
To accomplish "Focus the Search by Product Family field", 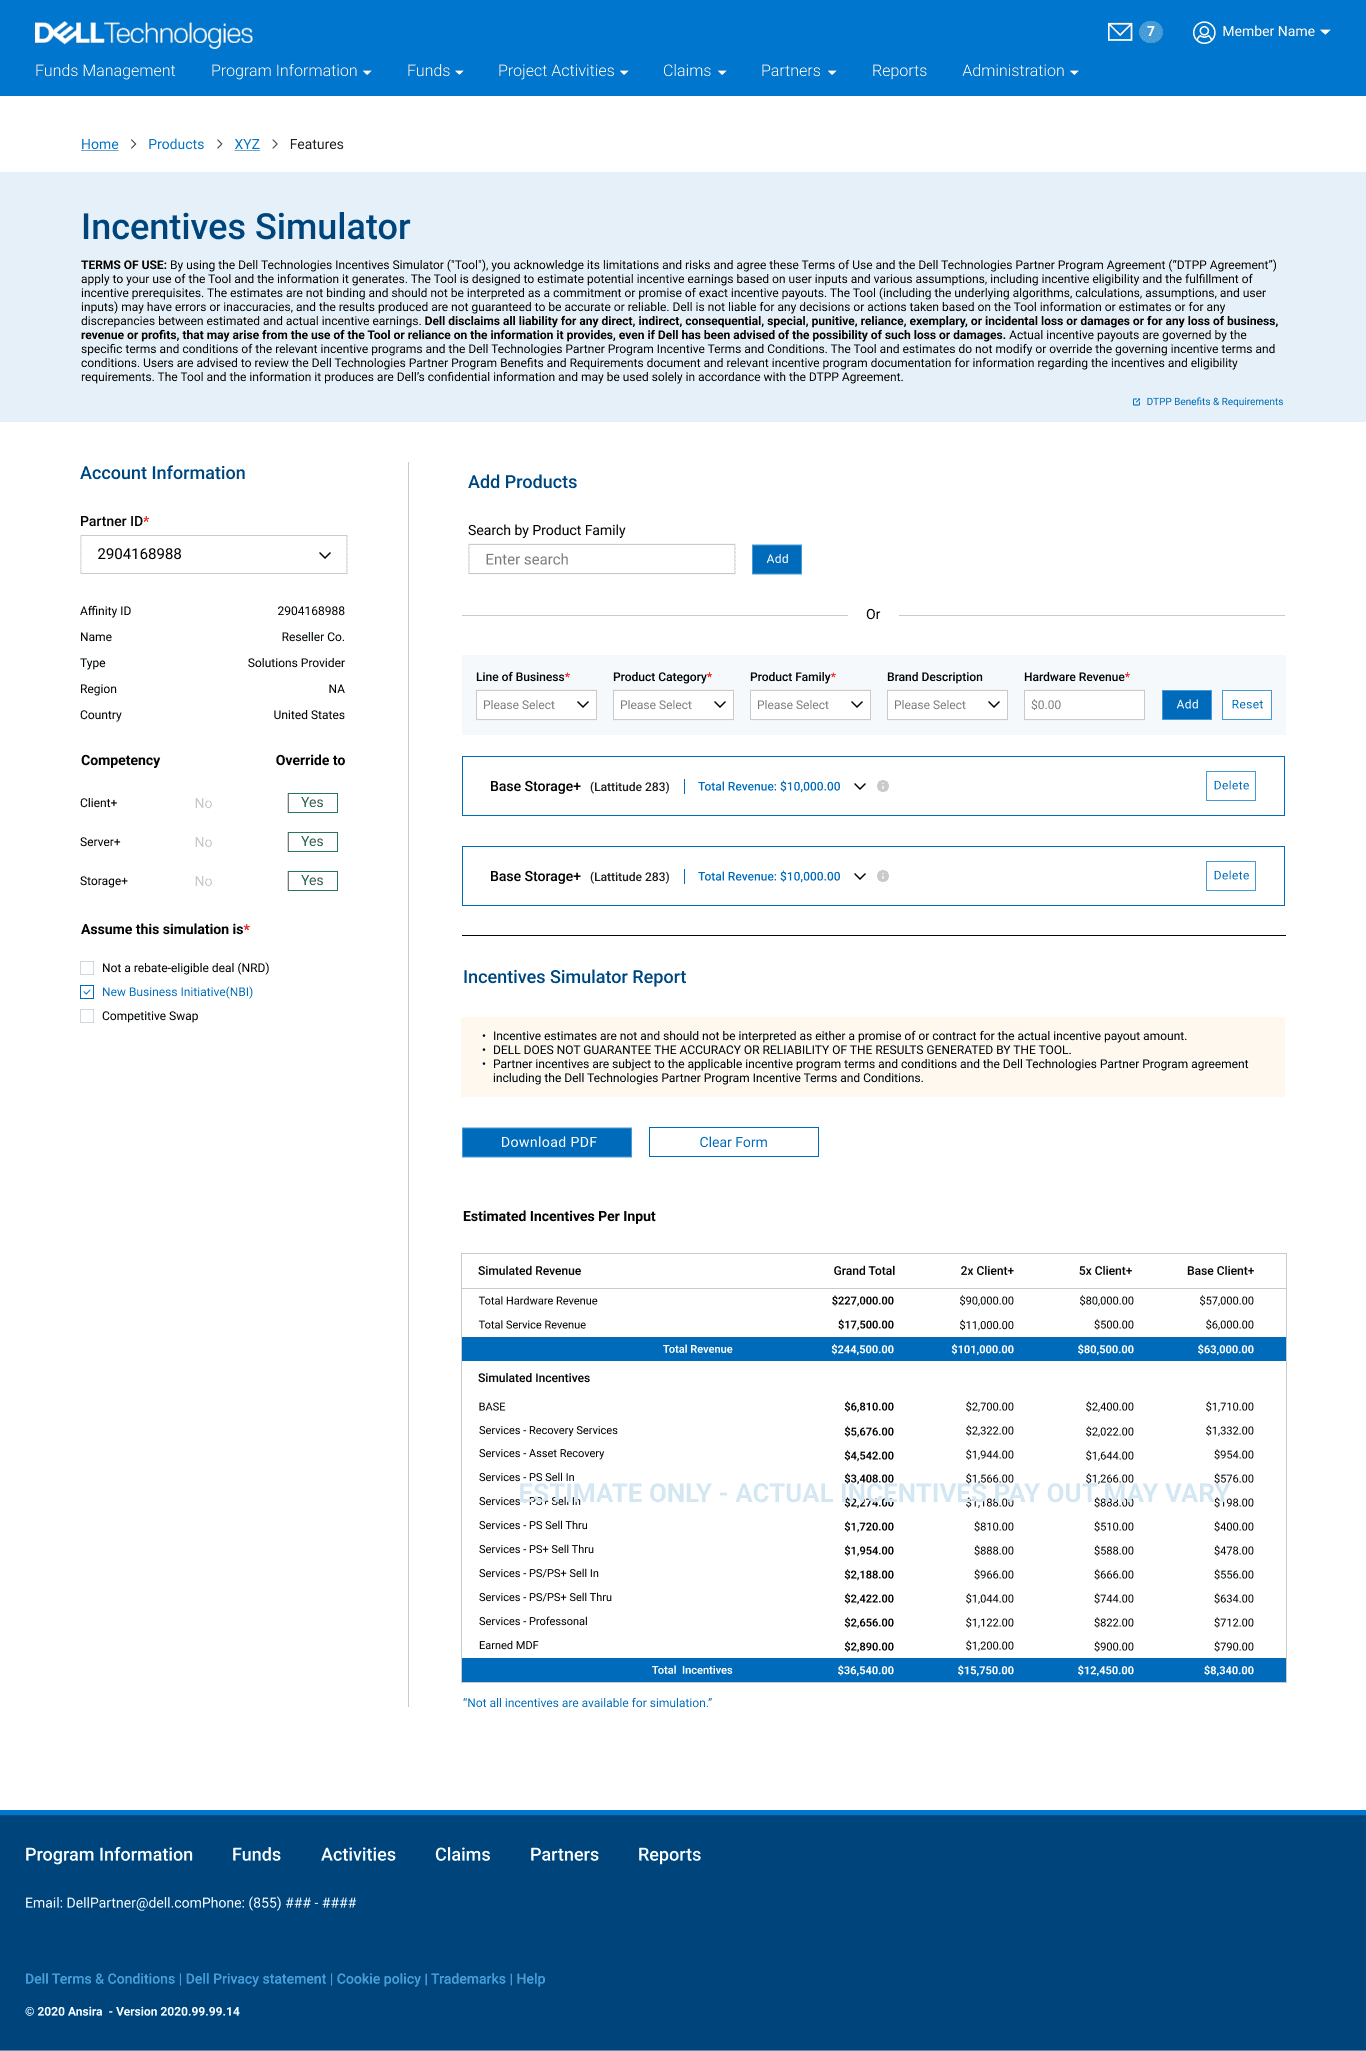I will coord(602,559).
